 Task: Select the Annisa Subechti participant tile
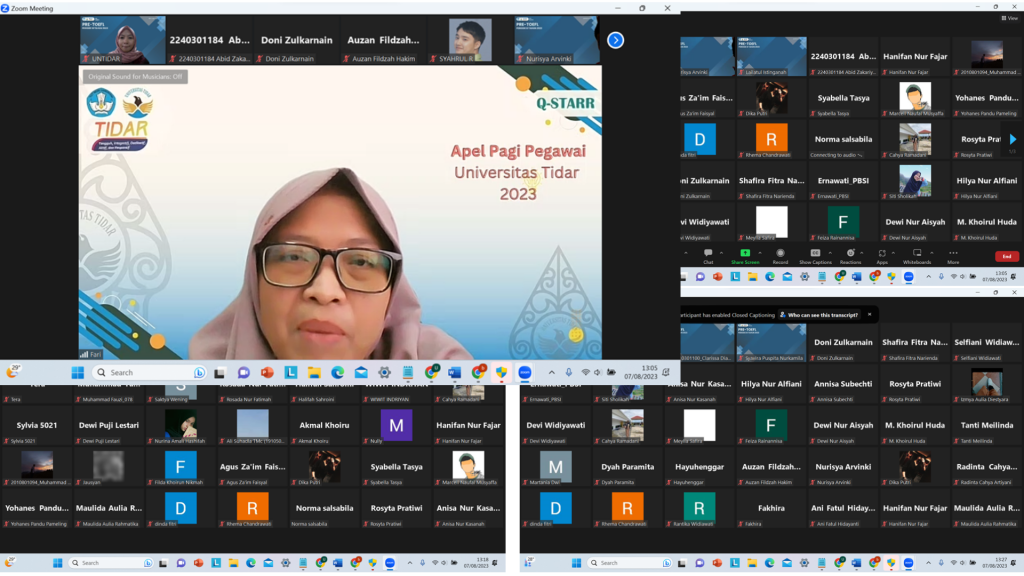coord(843,384)
